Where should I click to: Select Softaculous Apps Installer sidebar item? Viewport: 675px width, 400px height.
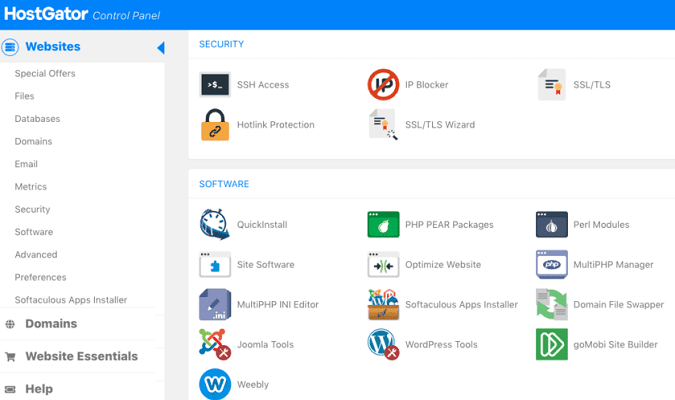click(x=71, y=300)
